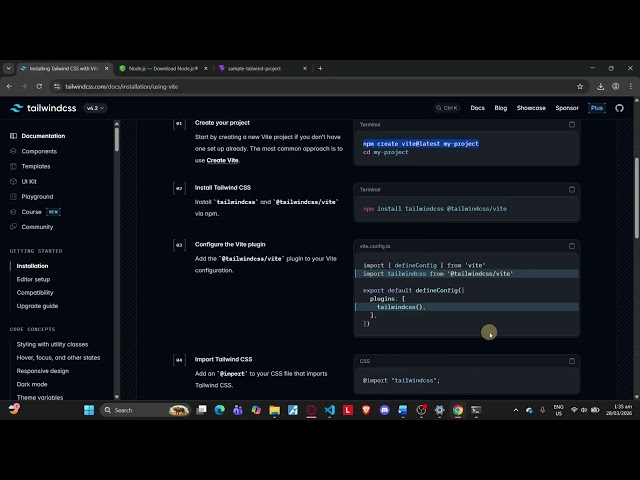640x480 pixels.
Task: Open the Chrome three-dot menu
Action: pyautogui.click(x=631, y=87)
